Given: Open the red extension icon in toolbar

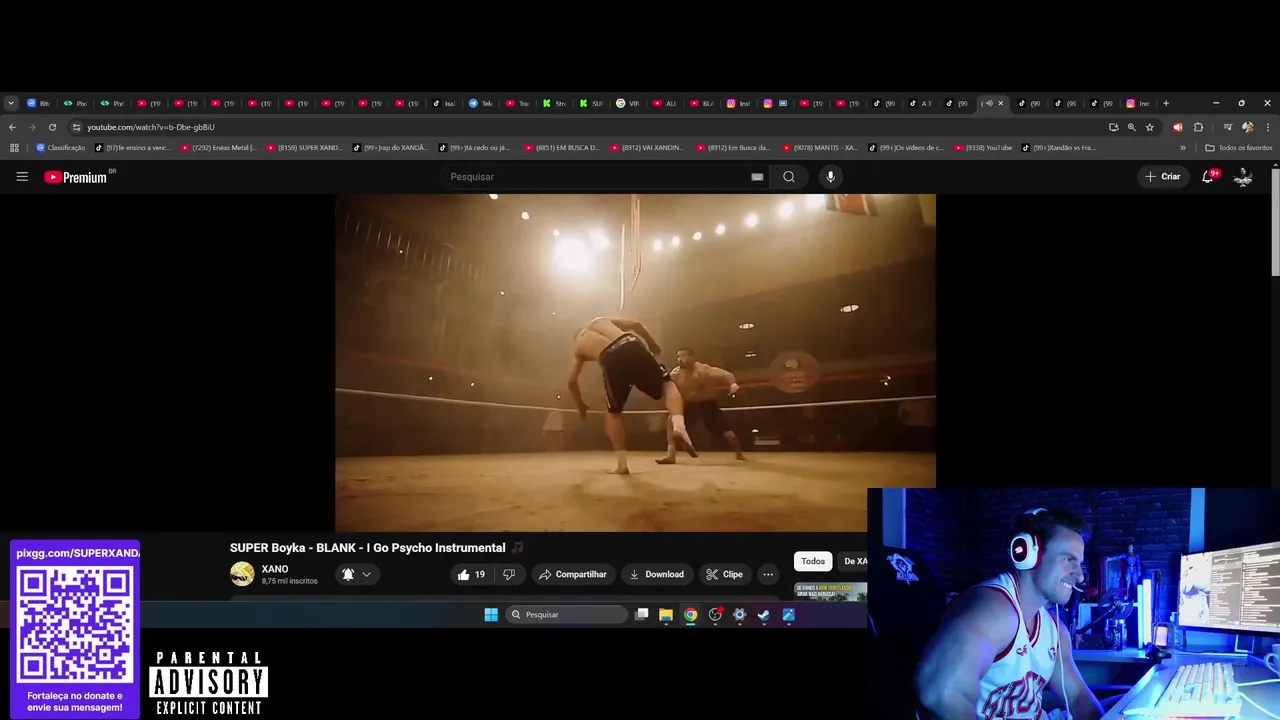Looking at the screenshot, I should (1177, 127).
